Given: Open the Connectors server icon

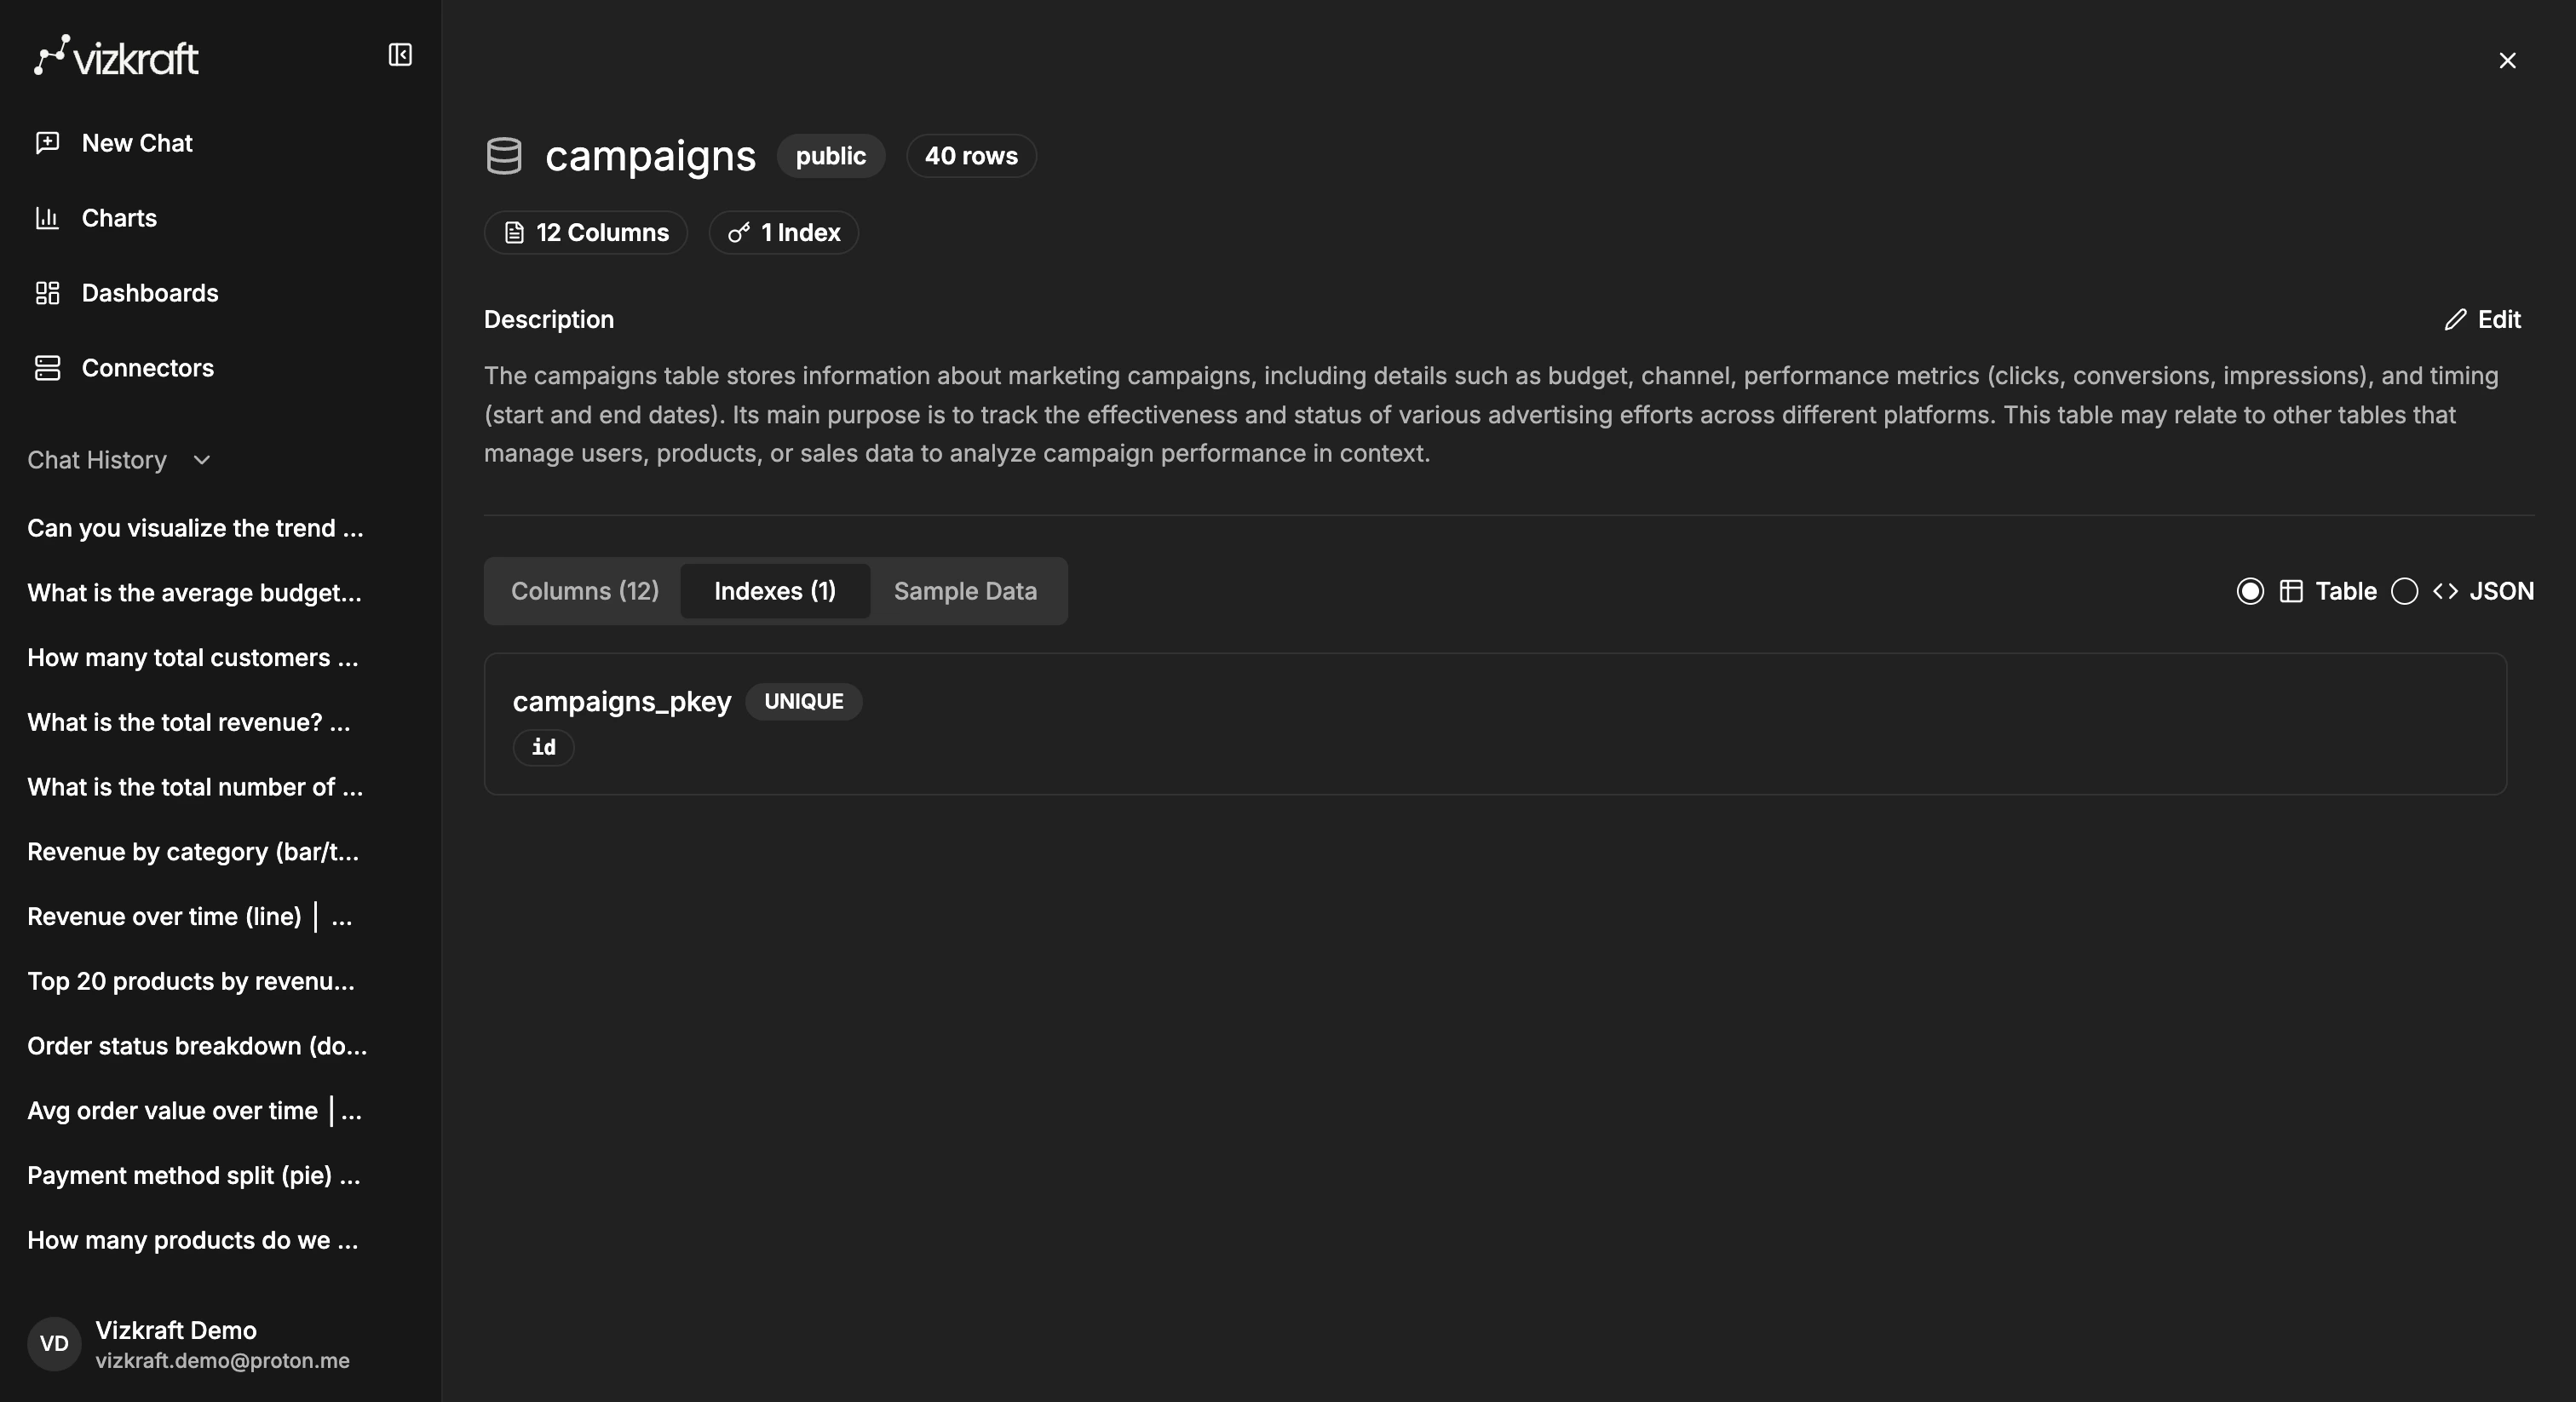Looking at the screenshot, I should [47, 368].
